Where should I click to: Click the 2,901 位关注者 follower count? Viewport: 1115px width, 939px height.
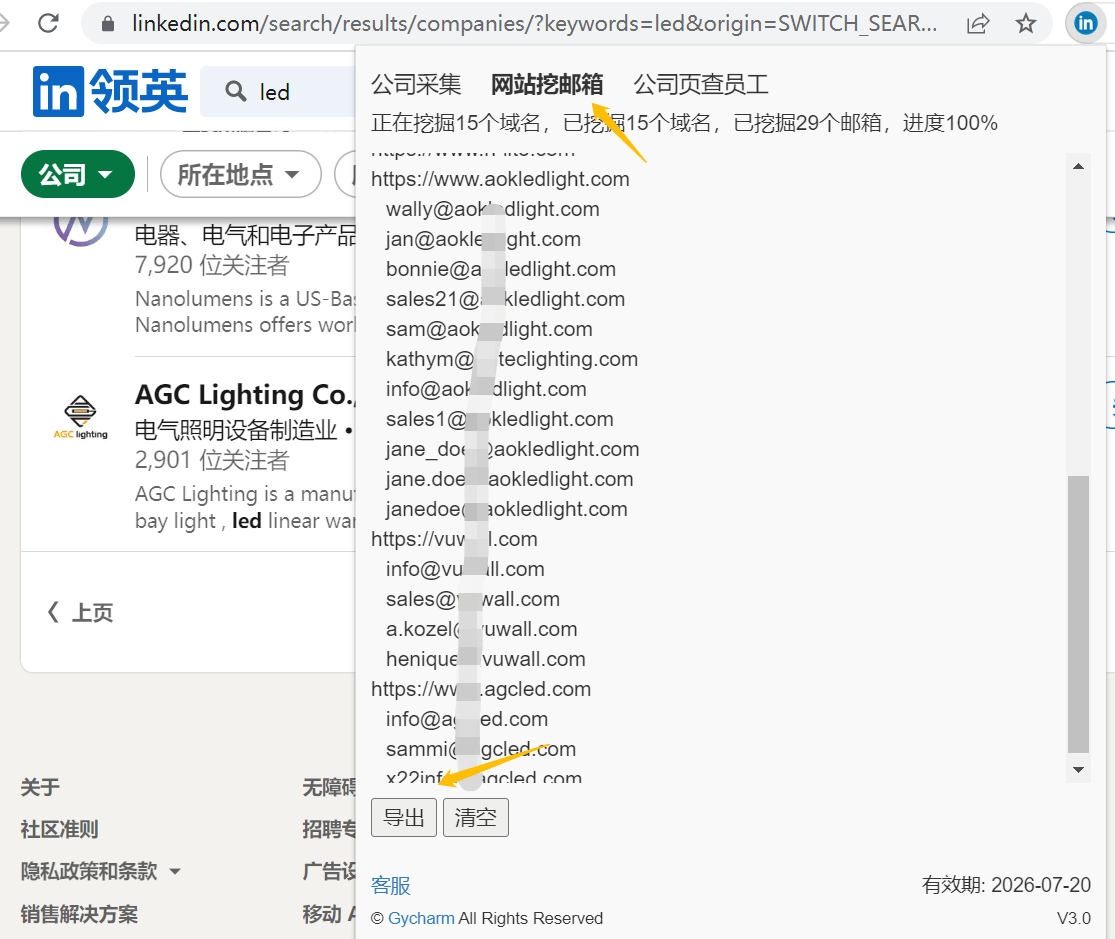click(212, 460)
